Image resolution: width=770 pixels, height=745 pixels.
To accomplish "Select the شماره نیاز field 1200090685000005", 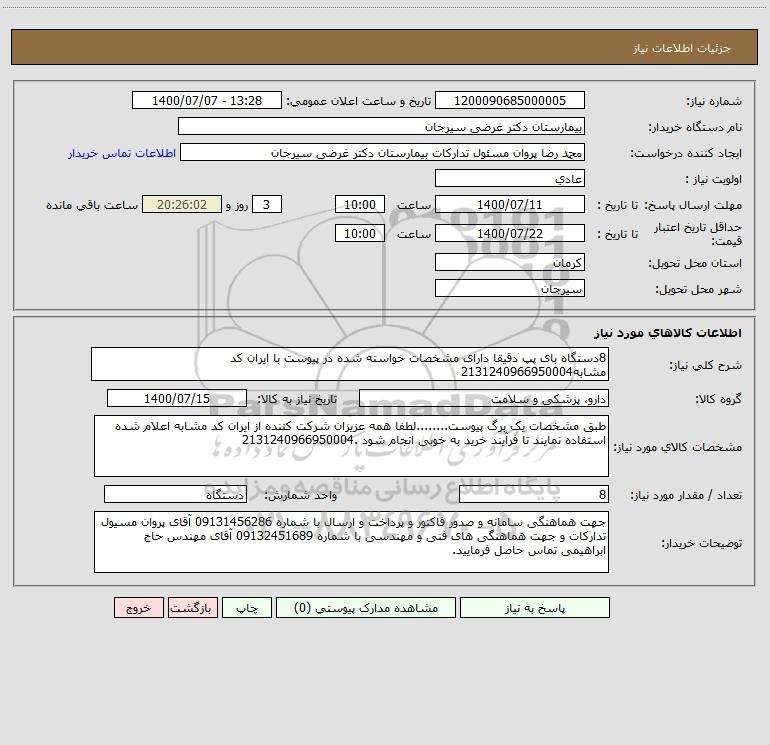I will [x=510, y=100].
